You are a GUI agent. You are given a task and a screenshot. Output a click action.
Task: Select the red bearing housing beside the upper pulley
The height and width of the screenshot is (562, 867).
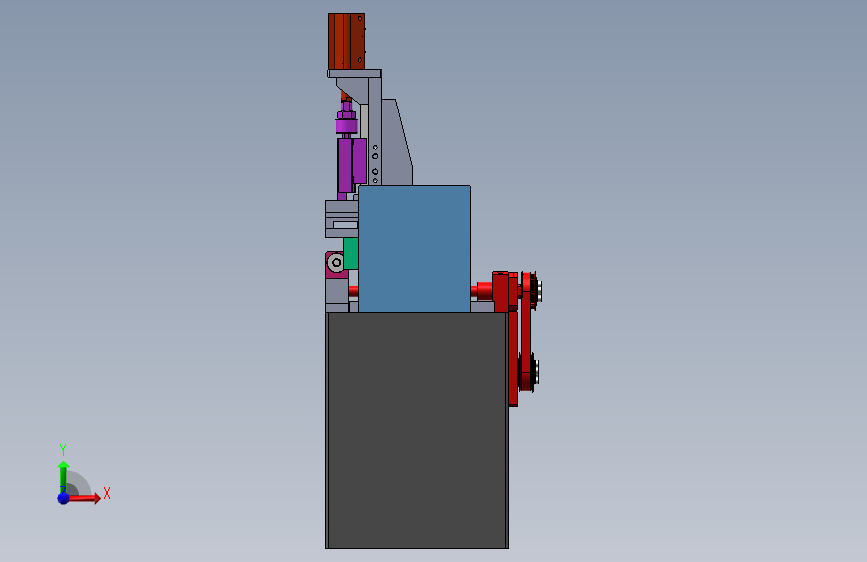pyautogui.click(x=502, y=292)
